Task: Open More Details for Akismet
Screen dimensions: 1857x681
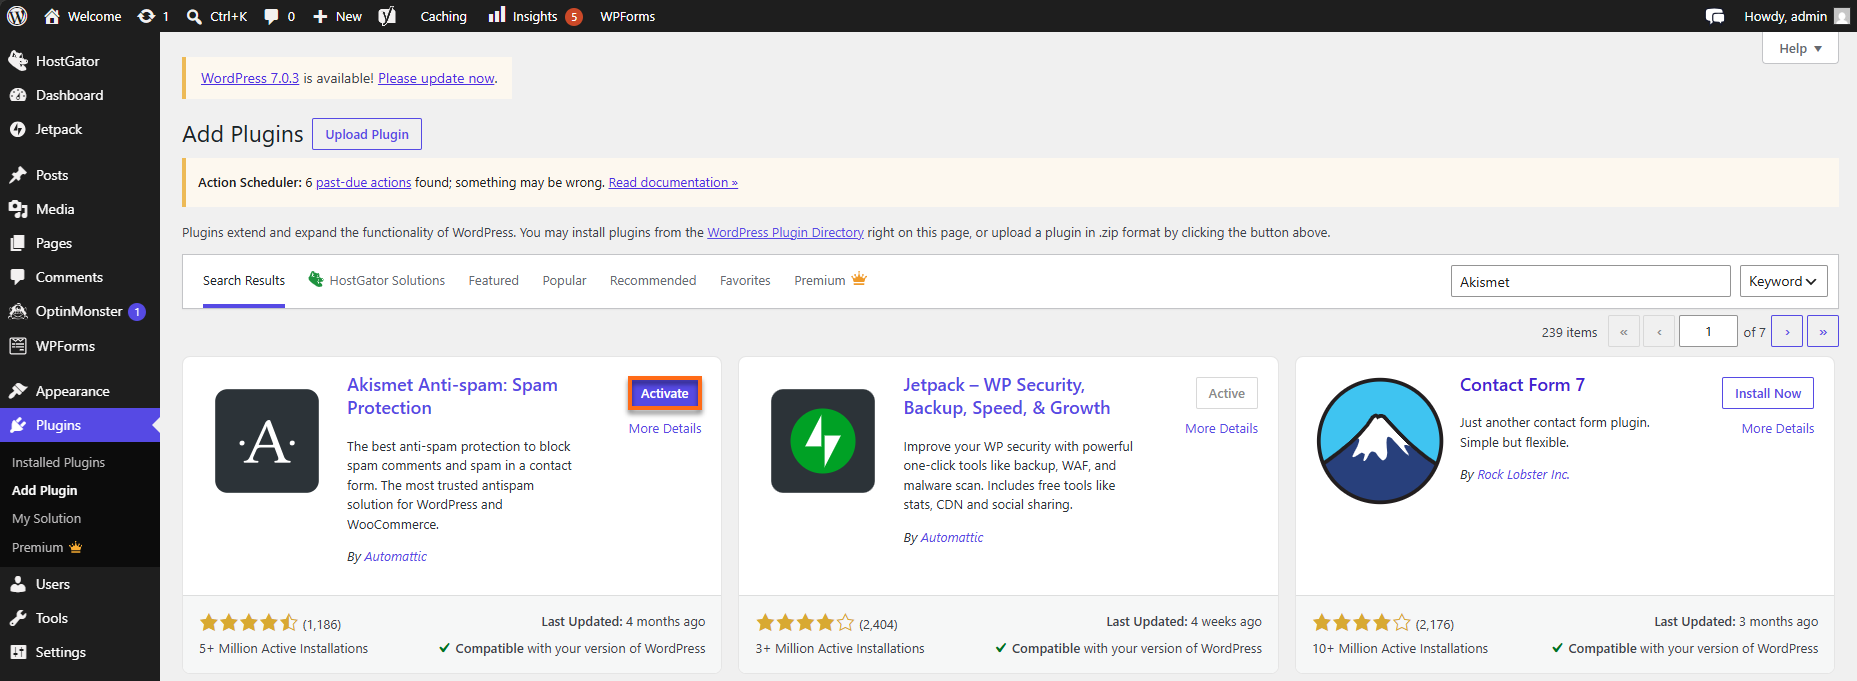Action: (665, 428)
